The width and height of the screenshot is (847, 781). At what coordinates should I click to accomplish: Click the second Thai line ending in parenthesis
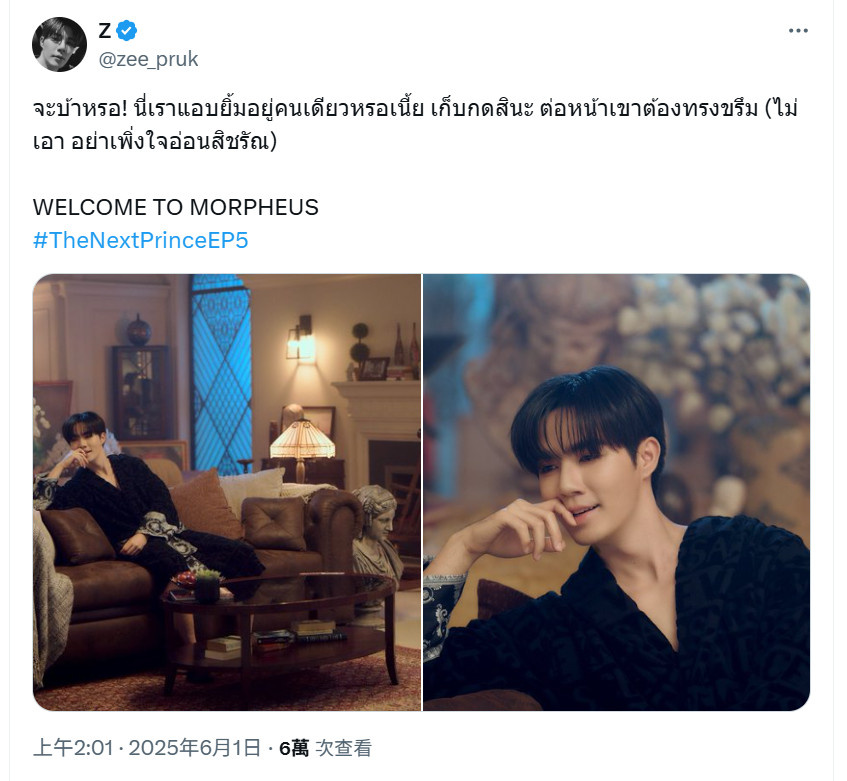pos(154,142)
